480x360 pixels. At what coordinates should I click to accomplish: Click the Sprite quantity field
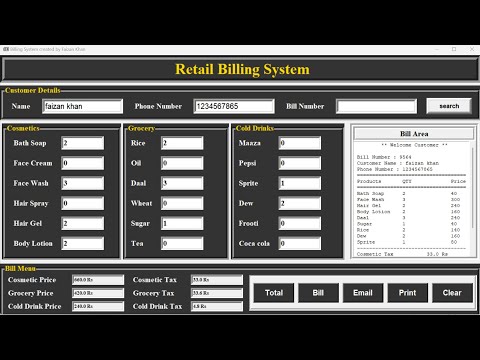[x=300, y=183]
